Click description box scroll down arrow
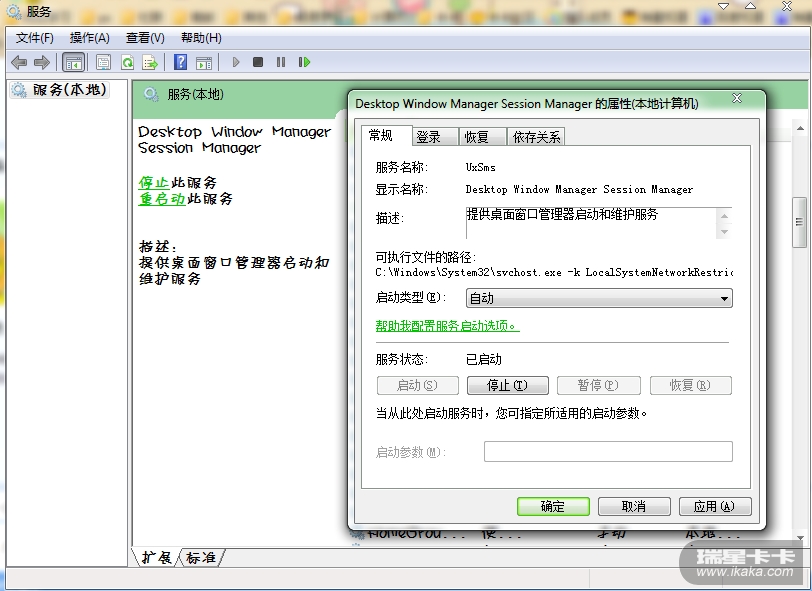 [x=724, y=232]
